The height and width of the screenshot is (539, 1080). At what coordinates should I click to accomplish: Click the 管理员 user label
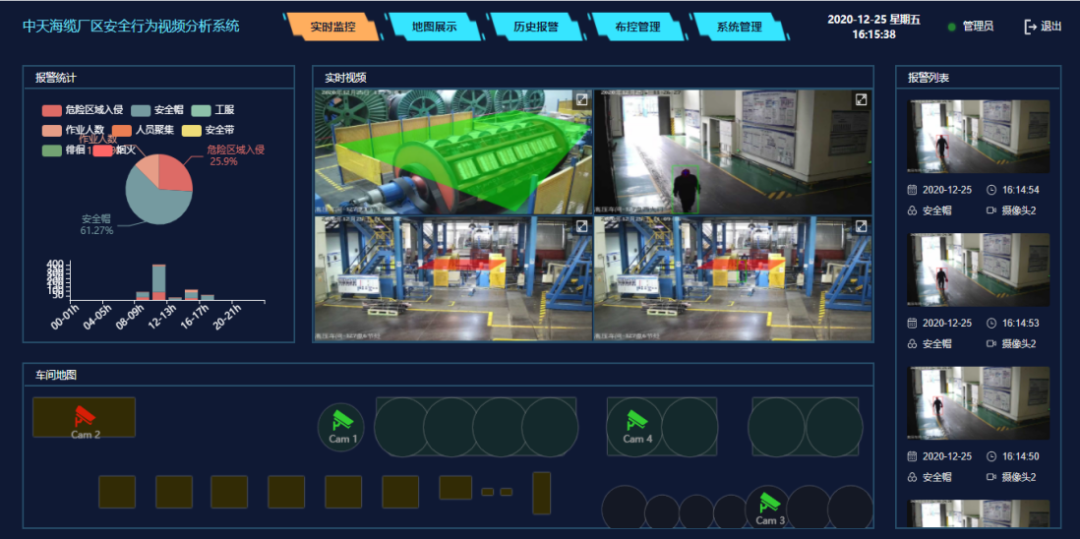tap(978, 27)
